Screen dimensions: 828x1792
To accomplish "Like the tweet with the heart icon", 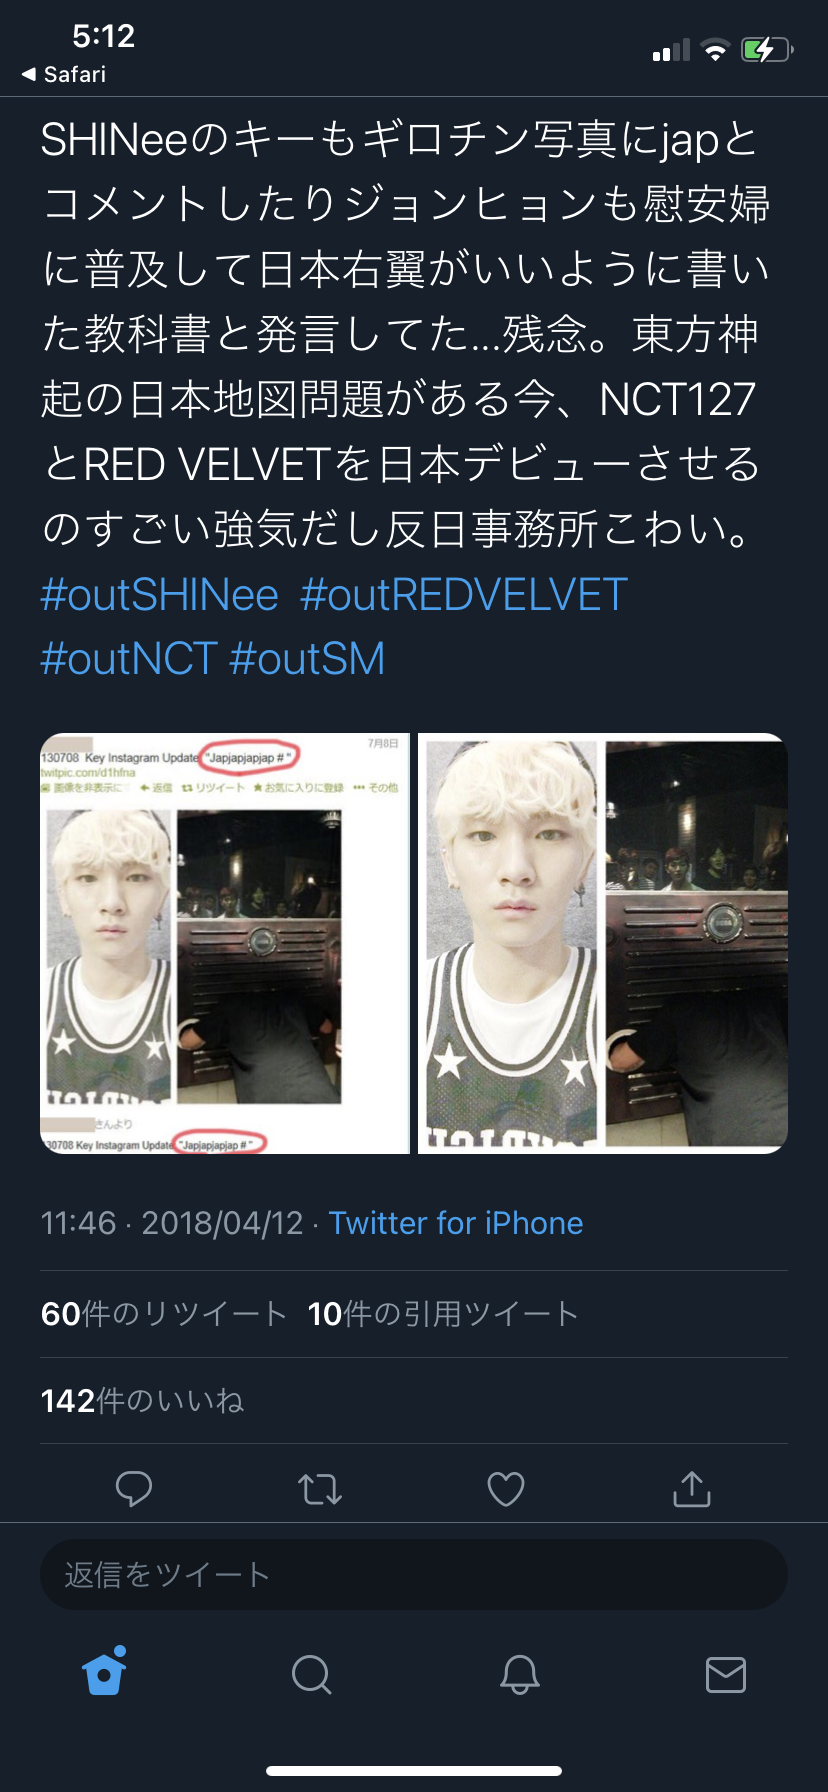I will pos(506,1489).
